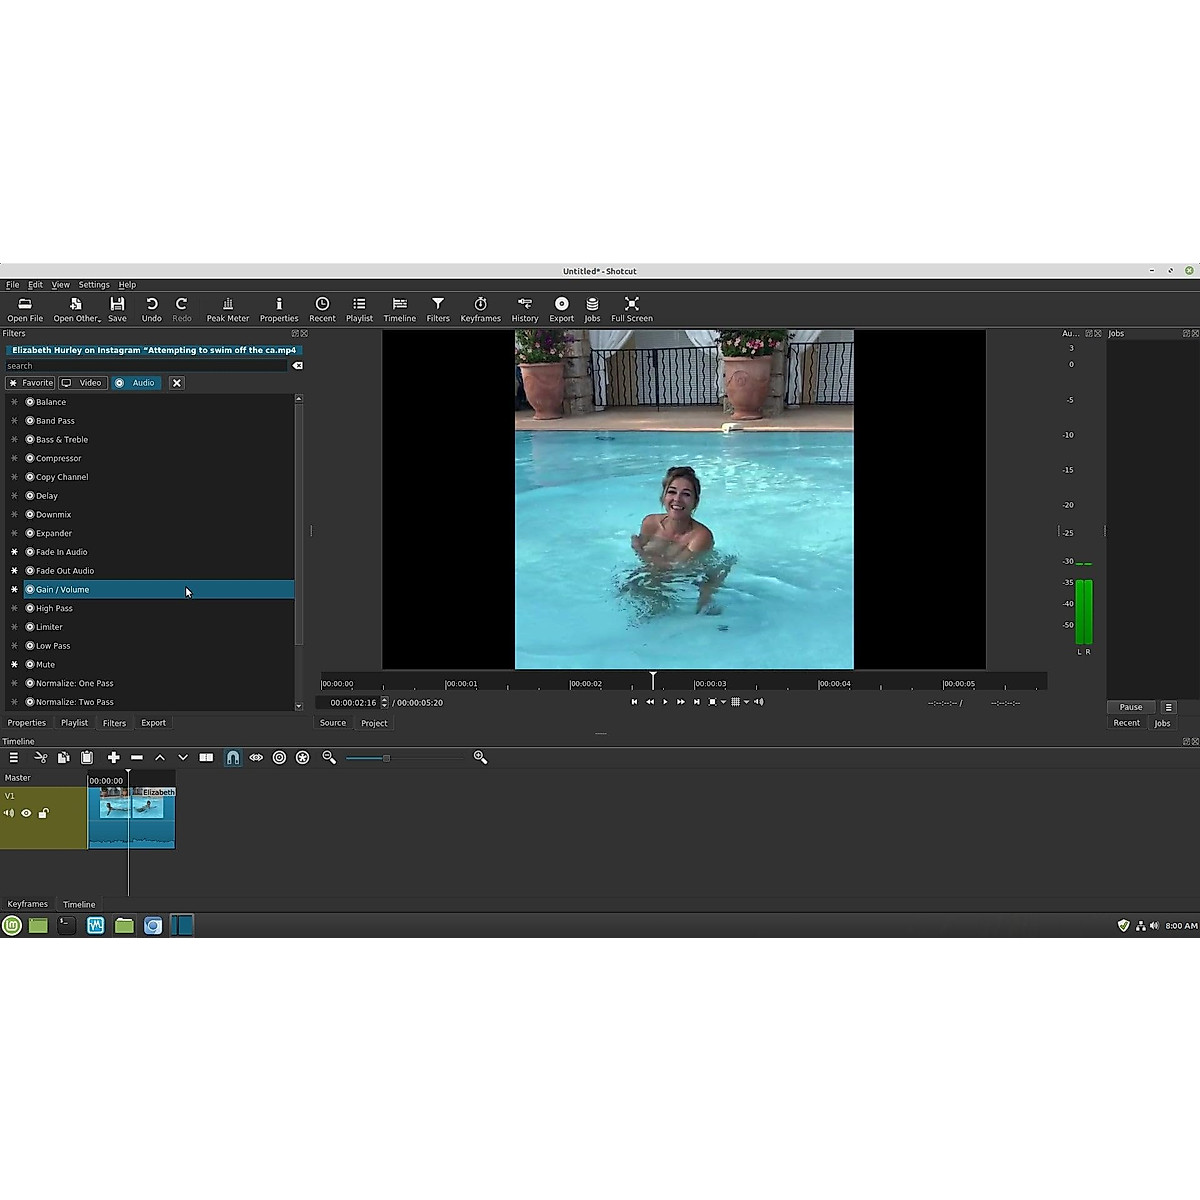Adjust the timeline zoom slider
The height and width of the screenshot is (1200, 1200).
386,758
